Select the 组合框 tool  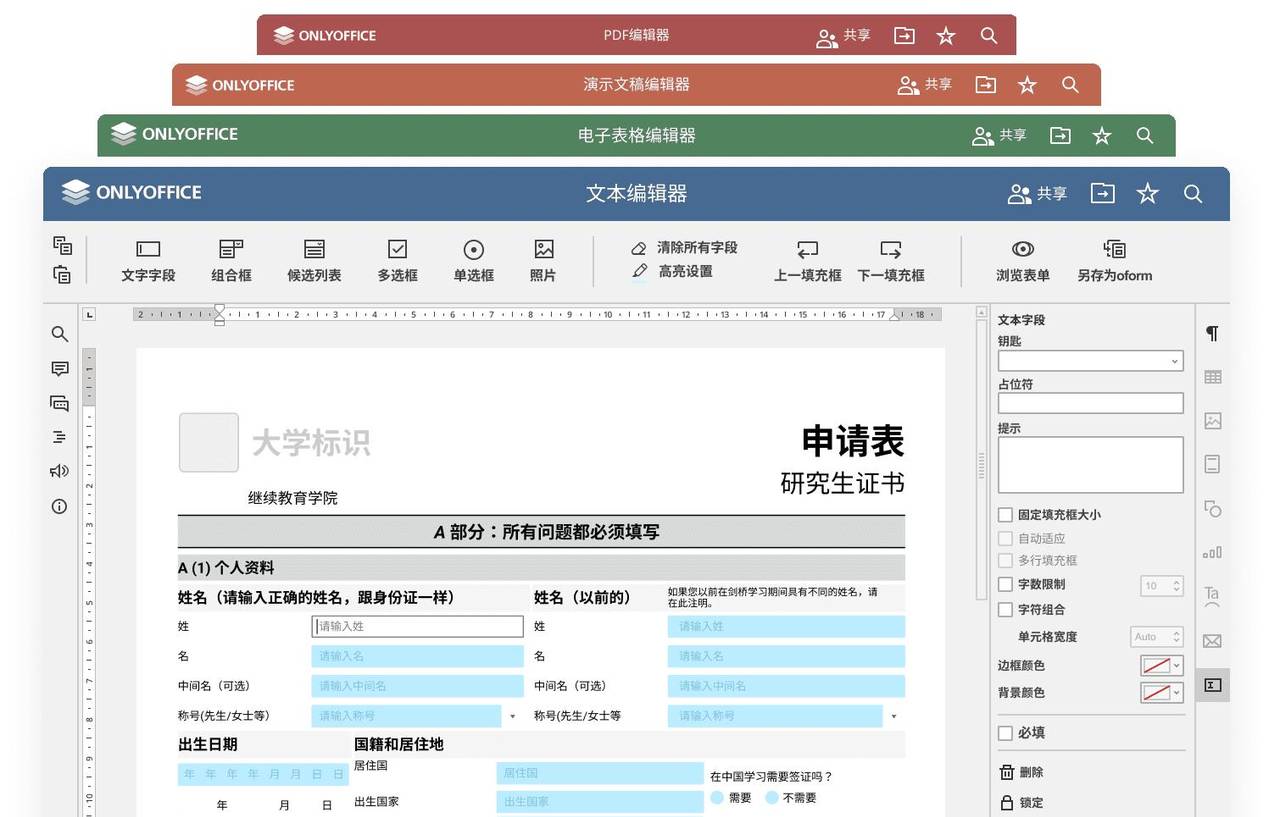tap(231, 258)
